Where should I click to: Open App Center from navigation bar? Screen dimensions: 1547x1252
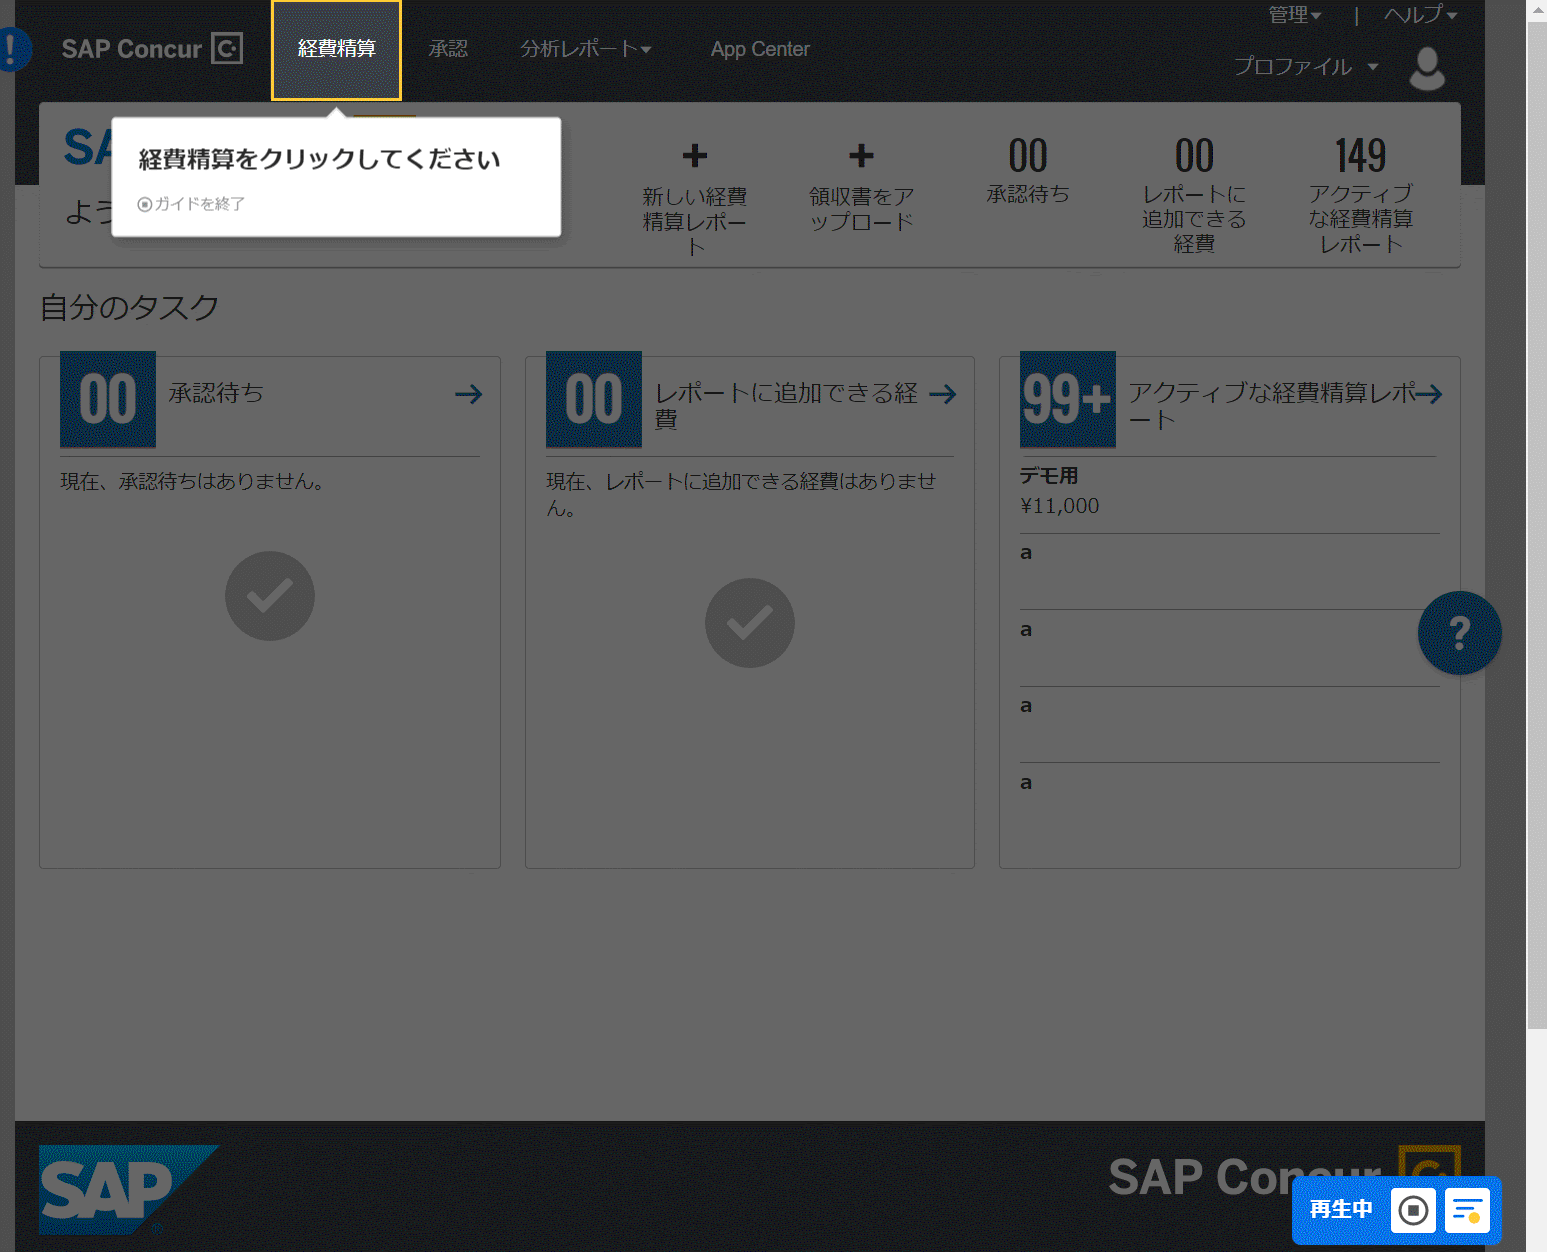(760, 49)
